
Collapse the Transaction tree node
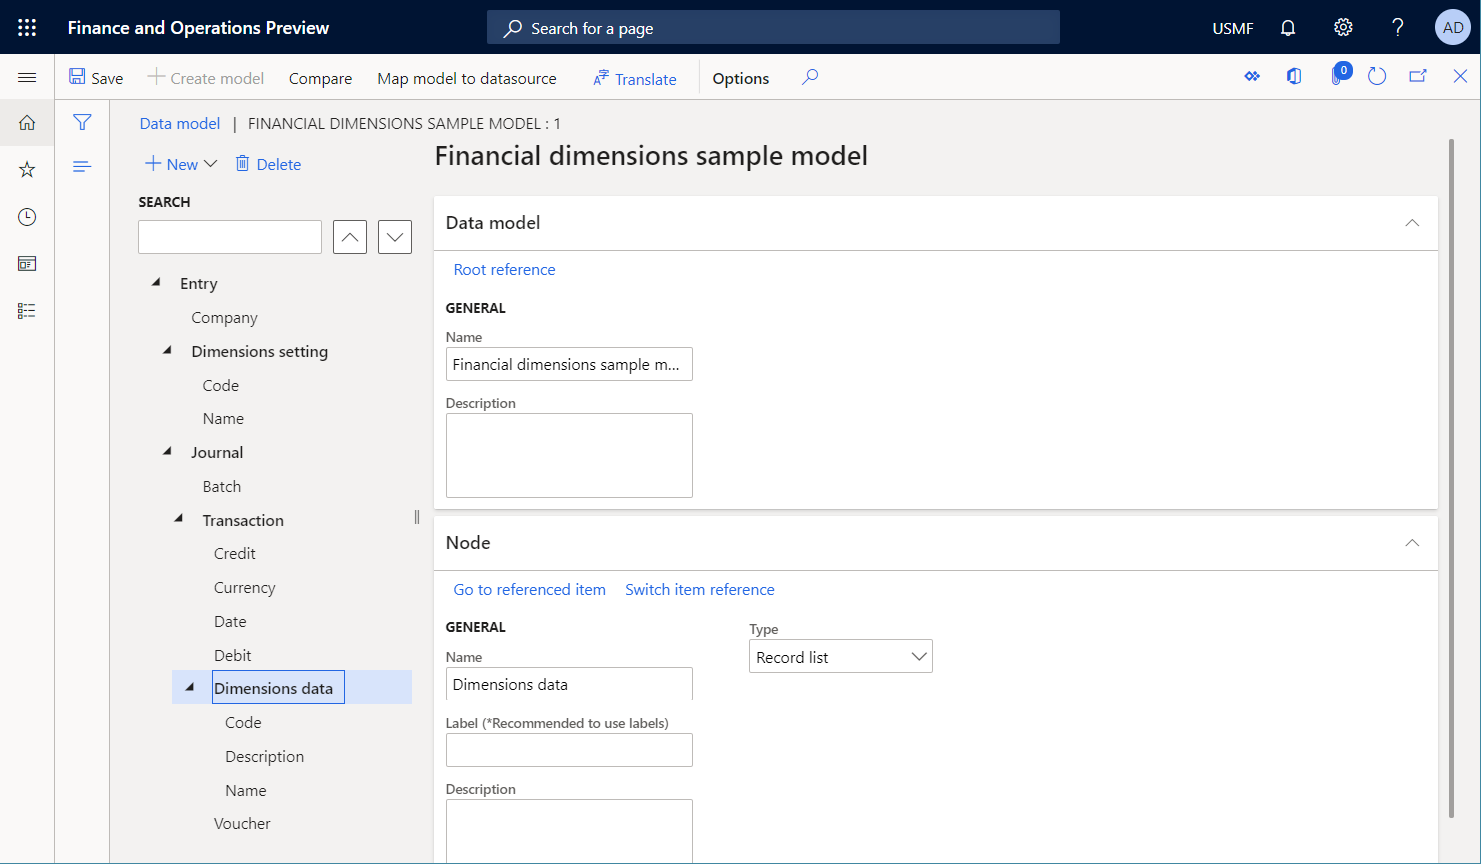[x=179, y=519]
